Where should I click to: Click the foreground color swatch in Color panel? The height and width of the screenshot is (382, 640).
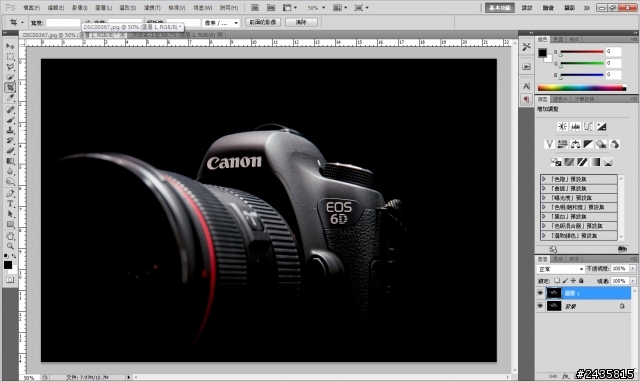542,53
